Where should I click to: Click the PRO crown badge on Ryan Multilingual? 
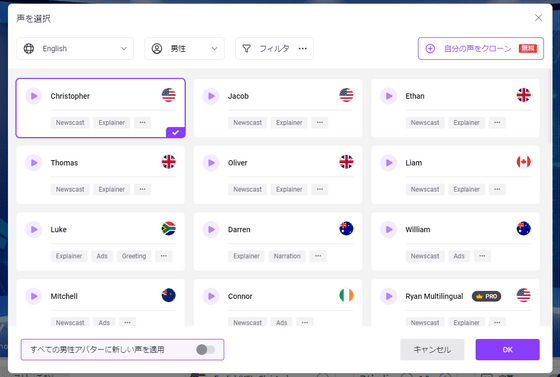pos(486,296)
